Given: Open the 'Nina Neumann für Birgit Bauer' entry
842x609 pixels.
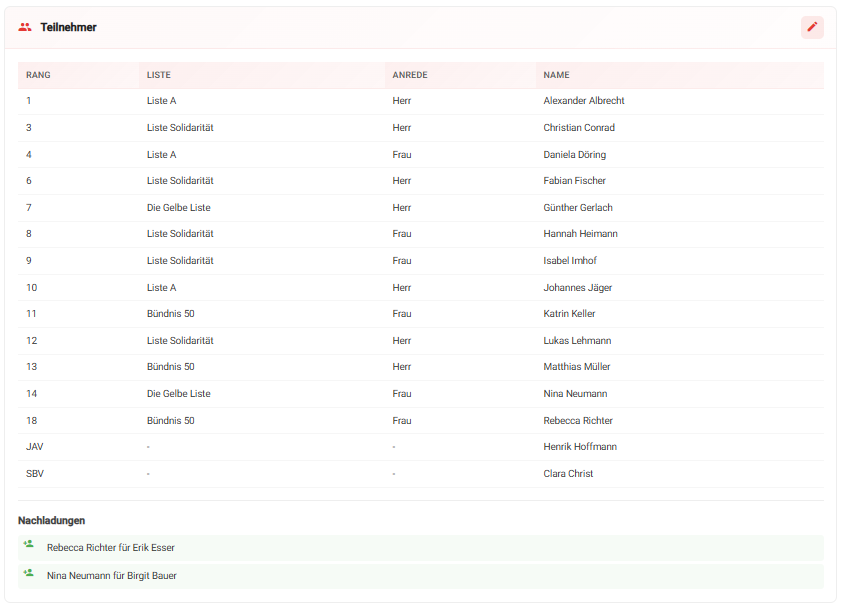Looking at the screenshot, I should 111,576.
